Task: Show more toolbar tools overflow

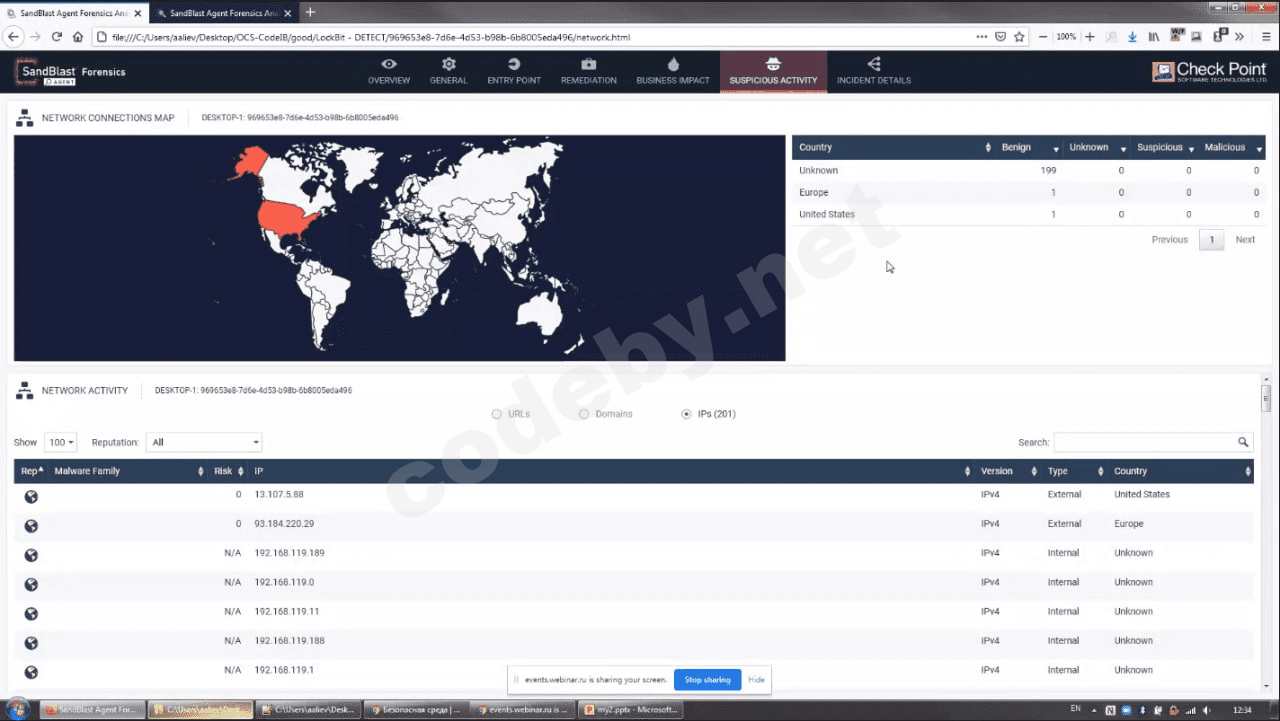Action: [1240, 37]
